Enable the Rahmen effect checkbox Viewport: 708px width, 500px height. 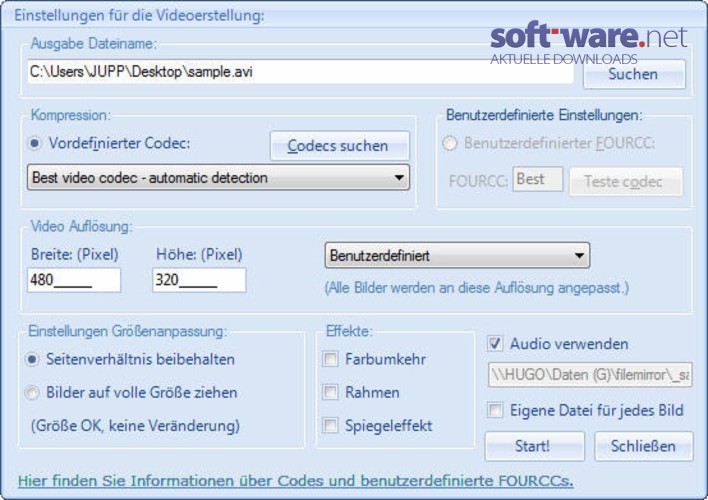pyautogui.click(x=330, y=392)
